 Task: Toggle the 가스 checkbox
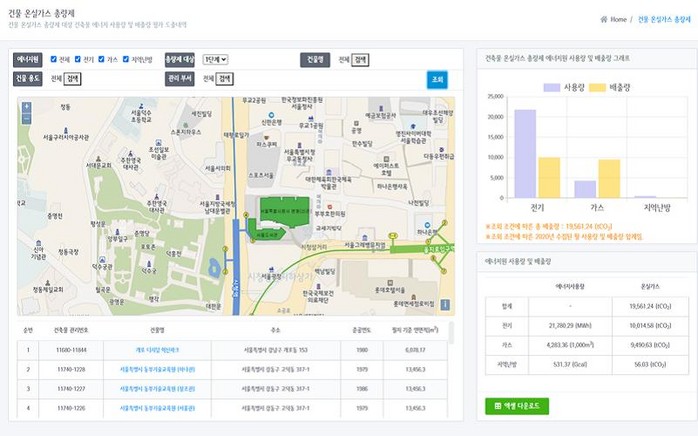point(101,59)
